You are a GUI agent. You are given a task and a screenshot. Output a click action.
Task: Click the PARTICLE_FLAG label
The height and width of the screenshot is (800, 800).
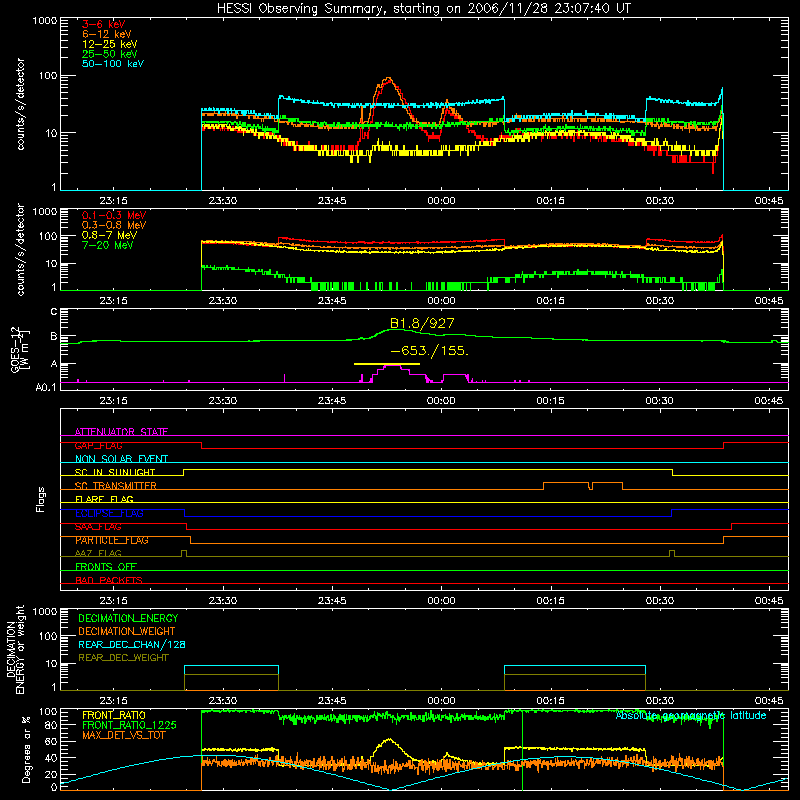pos(112,540)
